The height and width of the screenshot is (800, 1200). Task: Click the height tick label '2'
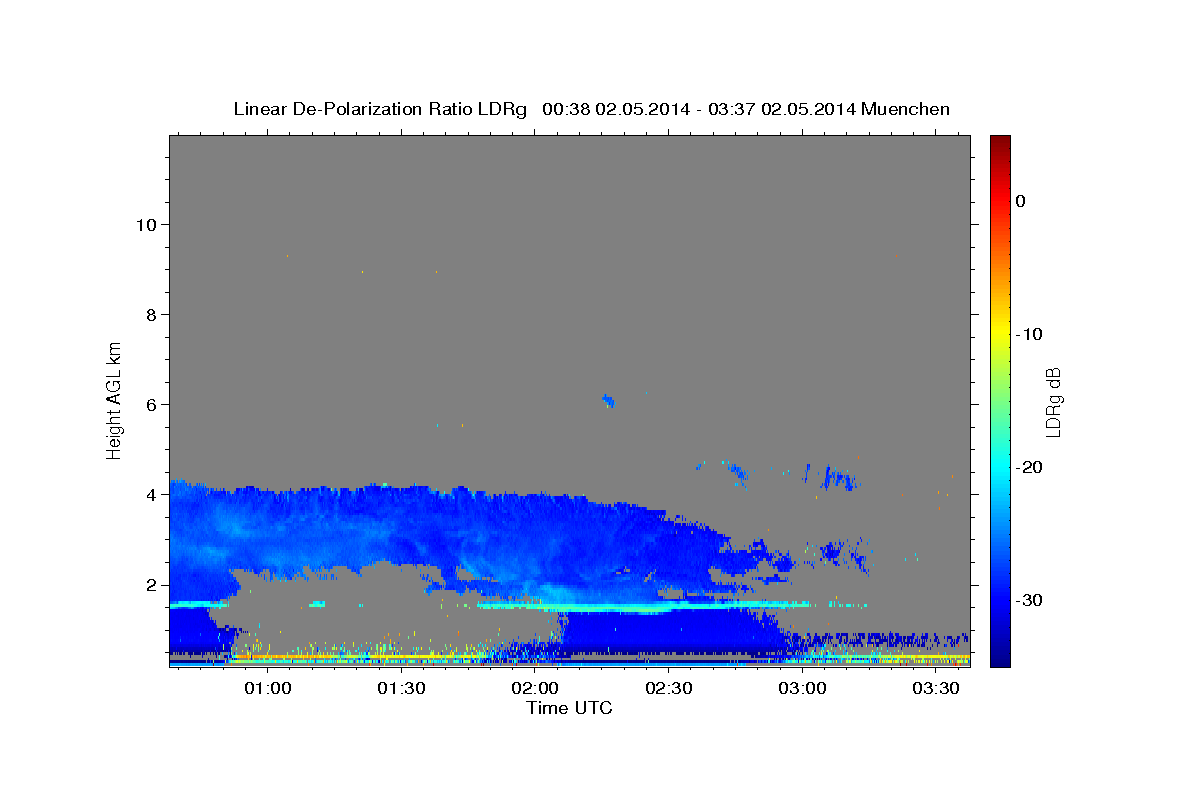pyautogui.click(x=151, y=584)
